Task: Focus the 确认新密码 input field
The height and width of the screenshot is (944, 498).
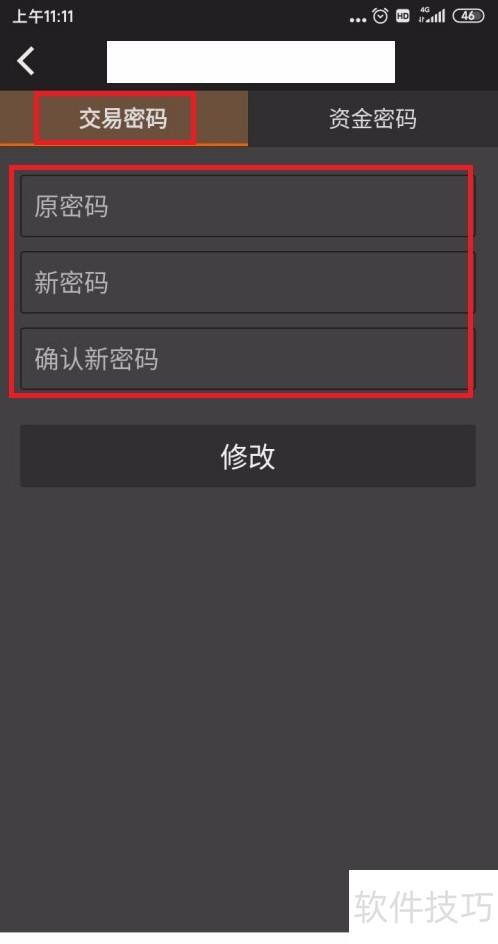Action: coord(247,359)
